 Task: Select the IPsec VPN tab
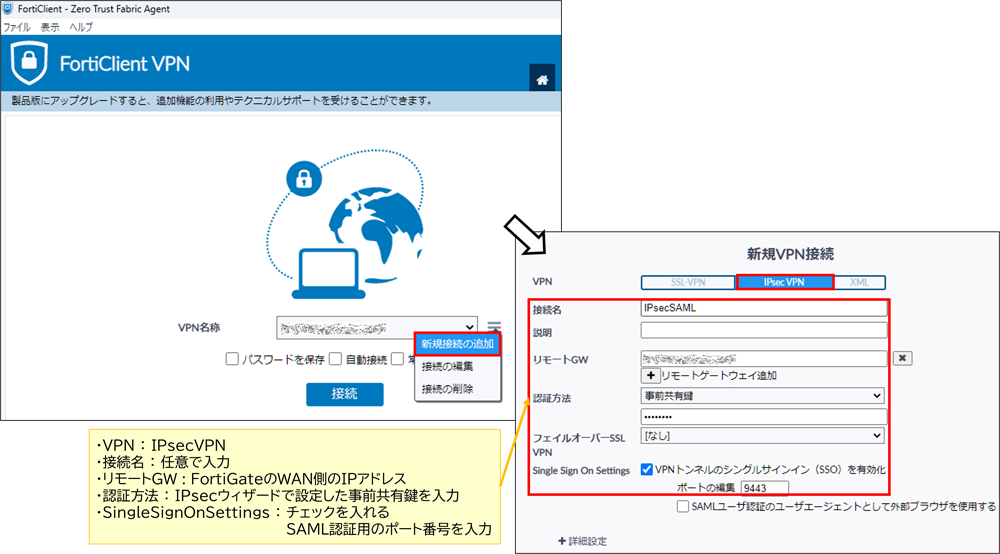click(785, 282)
